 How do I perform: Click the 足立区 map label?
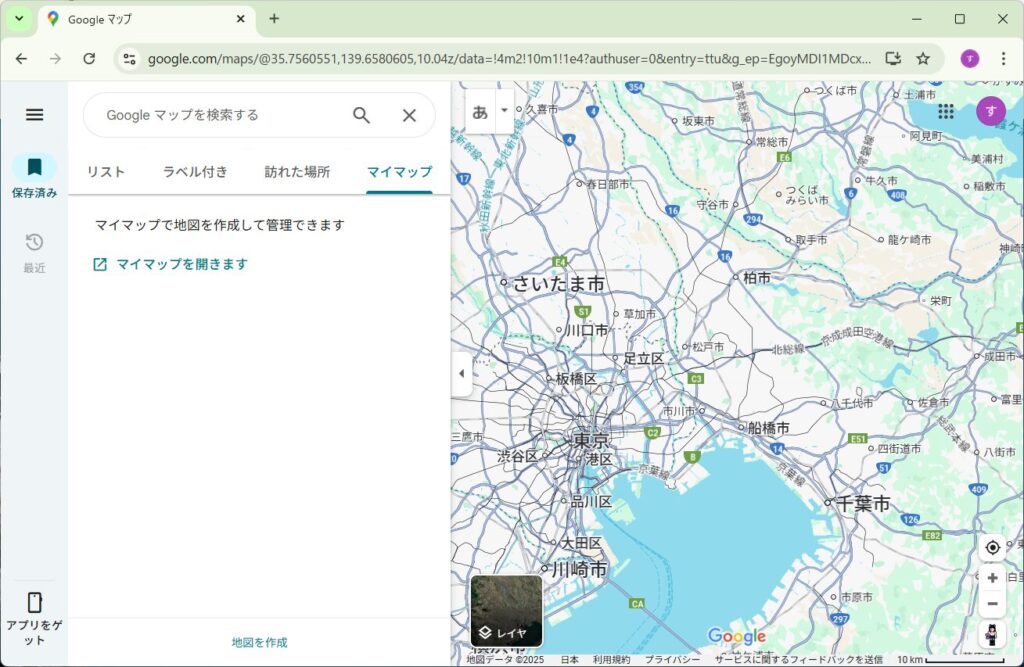[643, 359]
